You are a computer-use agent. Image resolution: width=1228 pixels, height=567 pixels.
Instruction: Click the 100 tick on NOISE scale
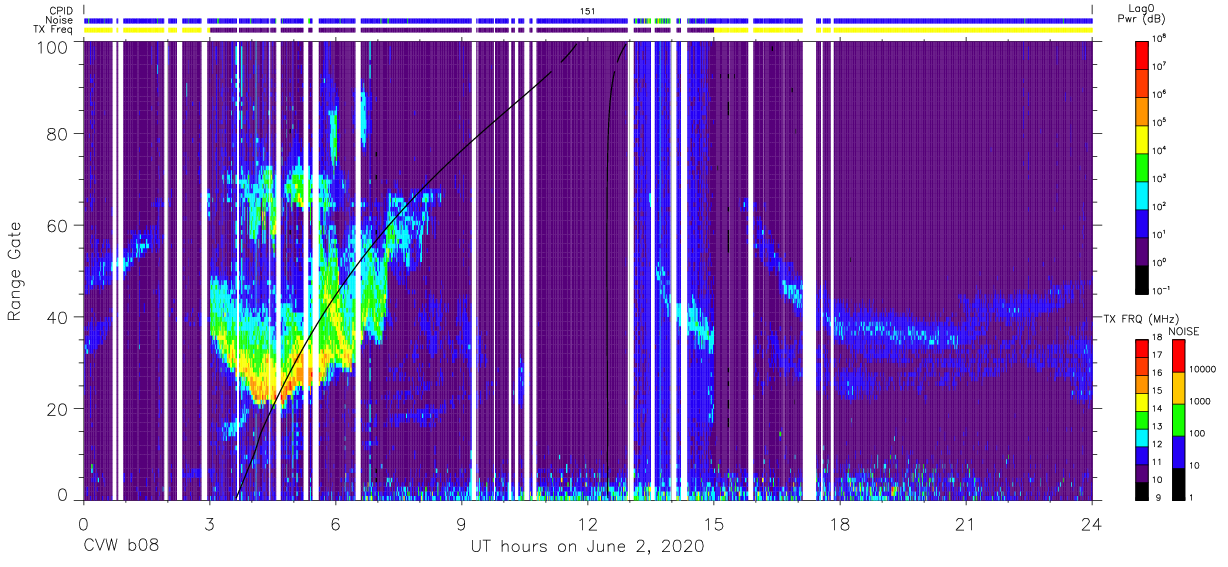[1197, 434]
